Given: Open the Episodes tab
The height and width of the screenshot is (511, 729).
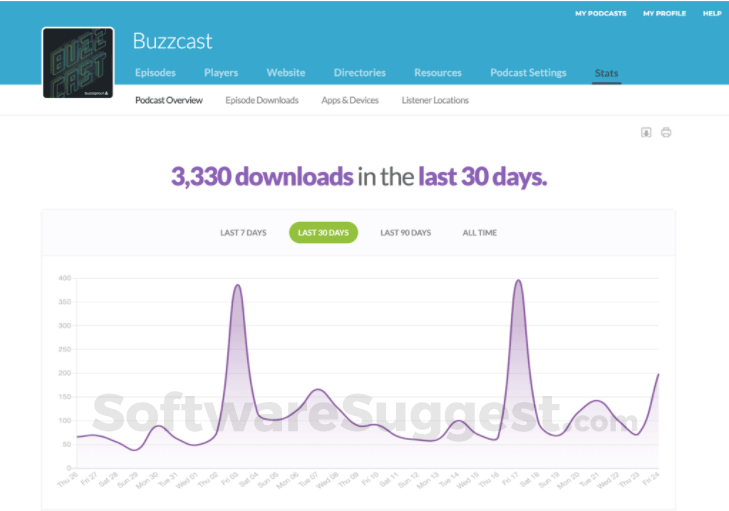Looking at the screenshot, I should (155, 73).
